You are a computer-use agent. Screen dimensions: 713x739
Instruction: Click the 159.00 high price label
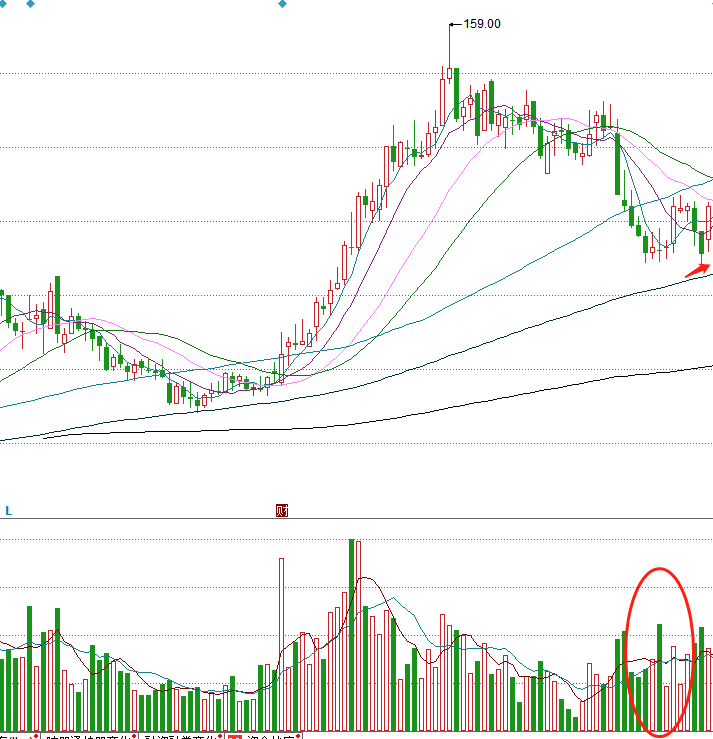click(x=482, y=24)
